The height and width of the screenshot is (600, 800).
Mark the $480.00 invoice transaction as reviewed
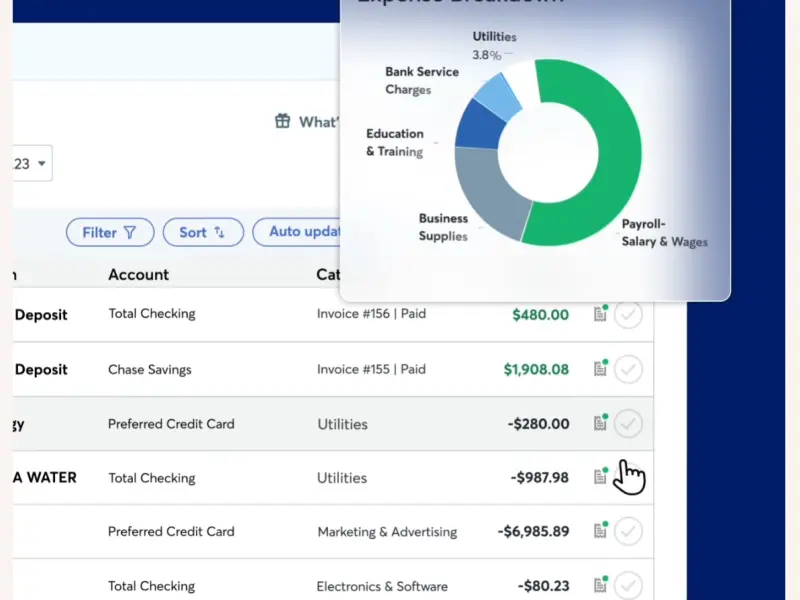[x=628, y=315]
